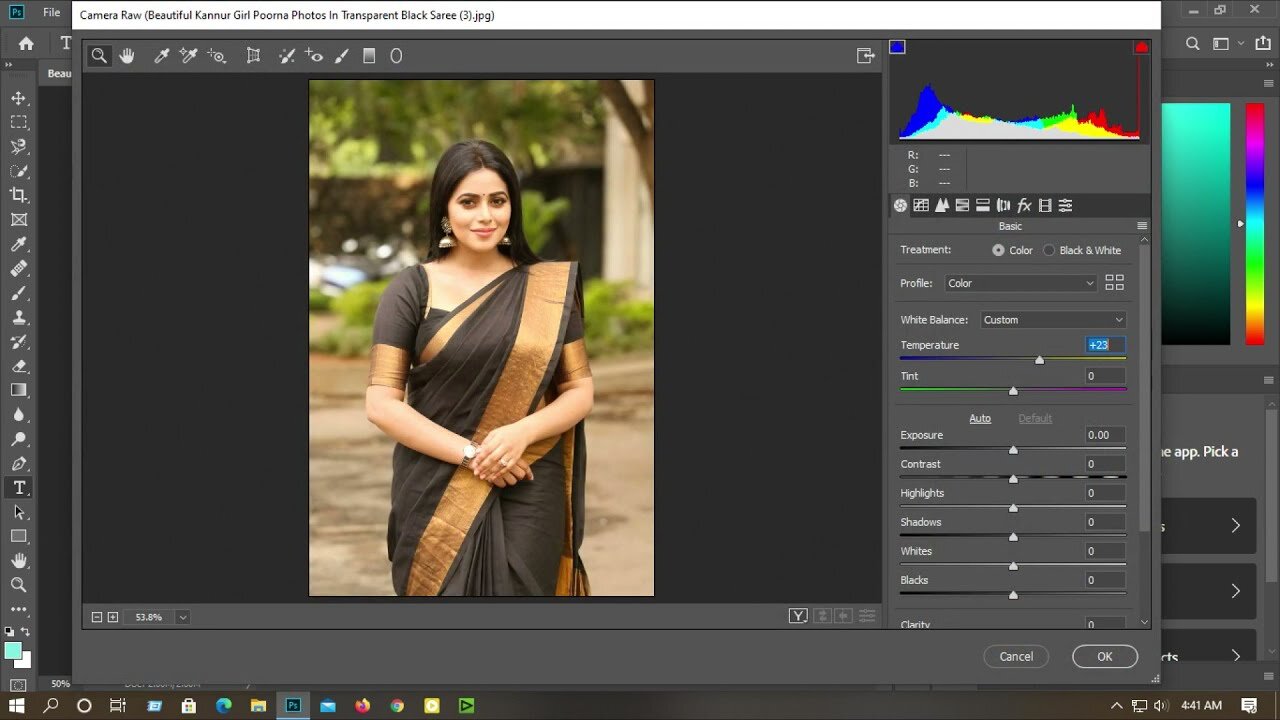Viewport: 1280px width, 720px height.
Task: Select Photoshop Clone Stamp tool
Action: tap(18, 317)
